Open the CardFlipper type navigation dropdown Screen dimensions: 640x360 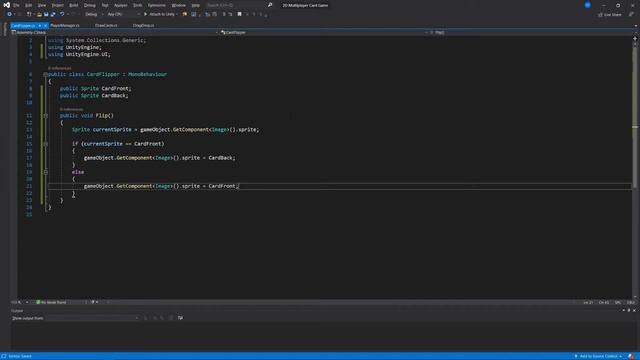(324, 32)
